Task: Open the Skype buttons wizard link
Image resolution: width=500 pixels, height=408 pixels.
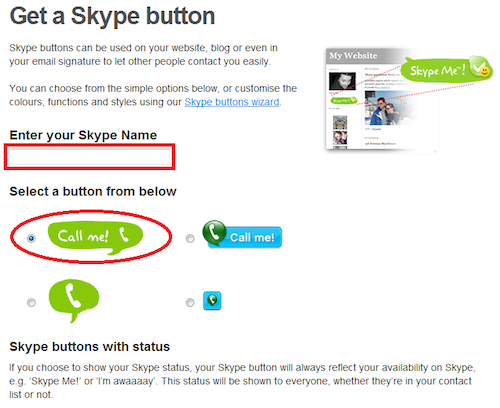Action: [232, 102]
